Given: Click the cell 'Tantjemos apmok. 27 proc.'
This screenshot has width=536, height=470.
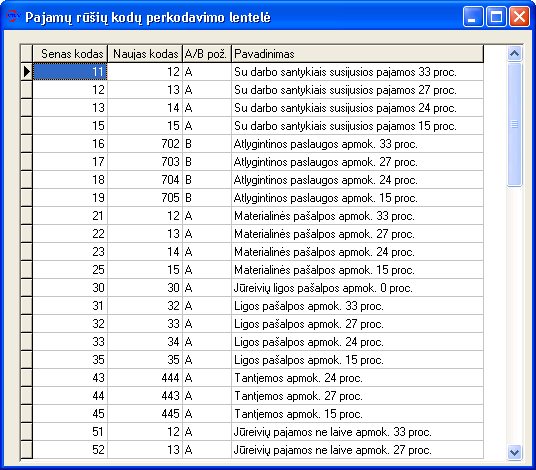Looking at the screenshot, I should click(358, 395).
